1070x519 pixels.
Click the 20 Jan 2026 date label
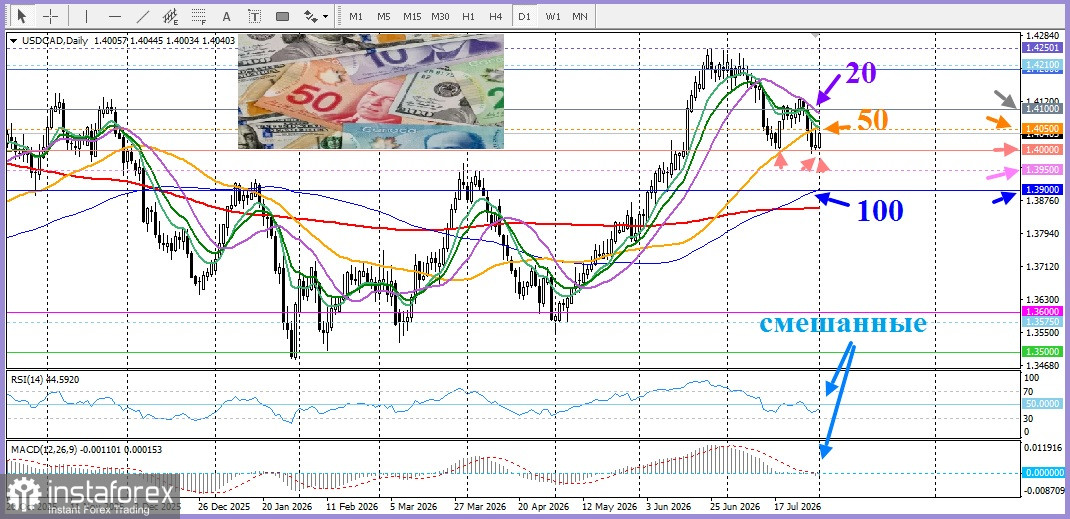click(x=289, y=507)
